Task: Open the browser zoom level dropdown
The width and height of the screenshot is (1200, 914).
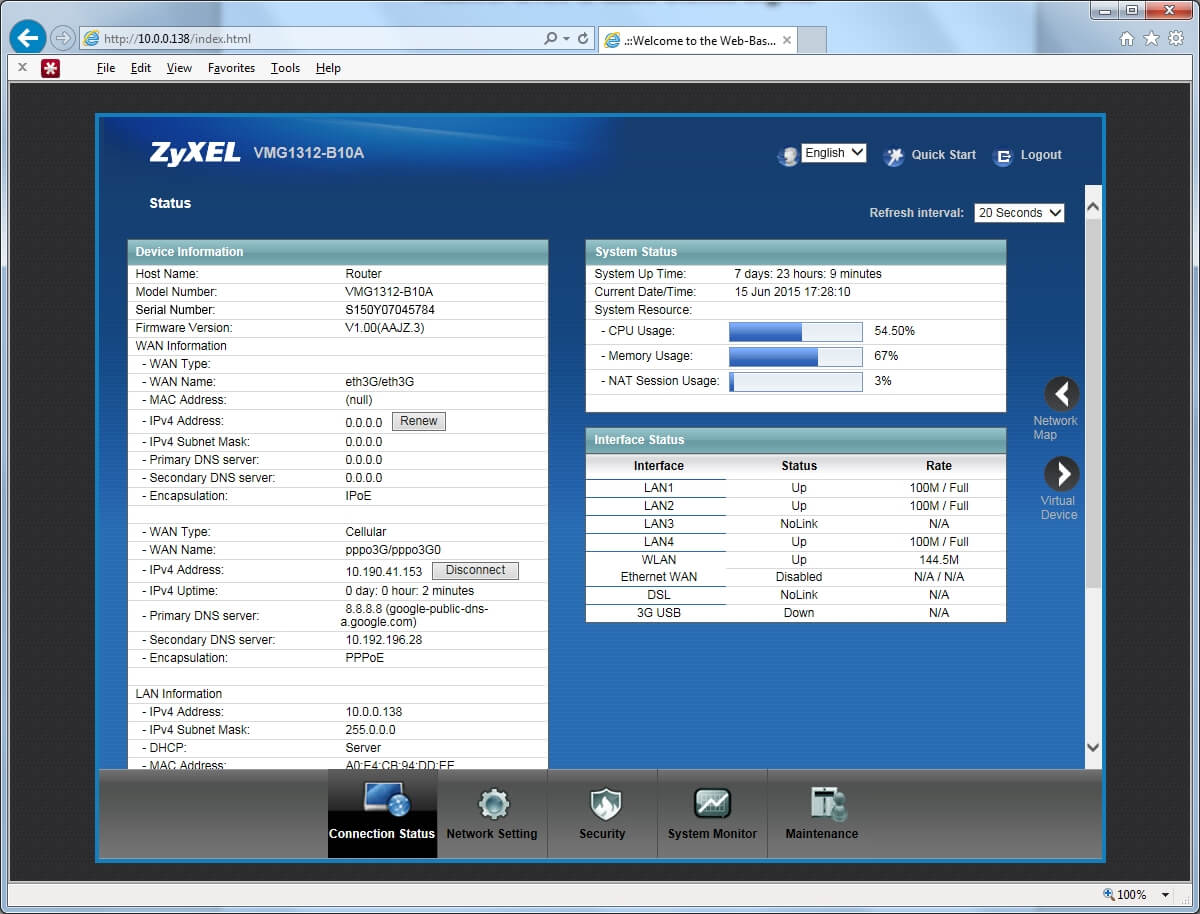Action: pyautogui.click(x=1165, y=895)
